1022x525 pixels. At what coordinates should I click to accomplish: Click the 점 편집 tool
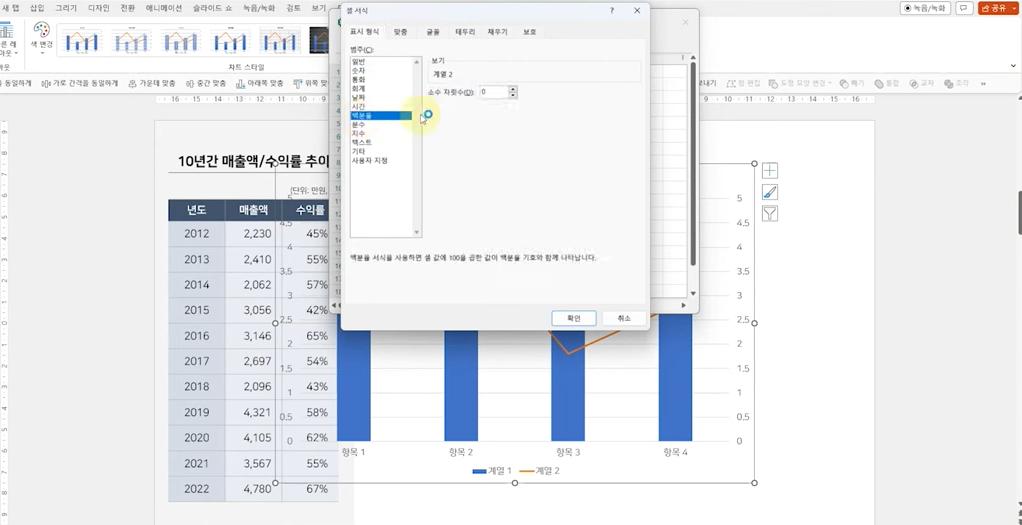click(743, 83)
